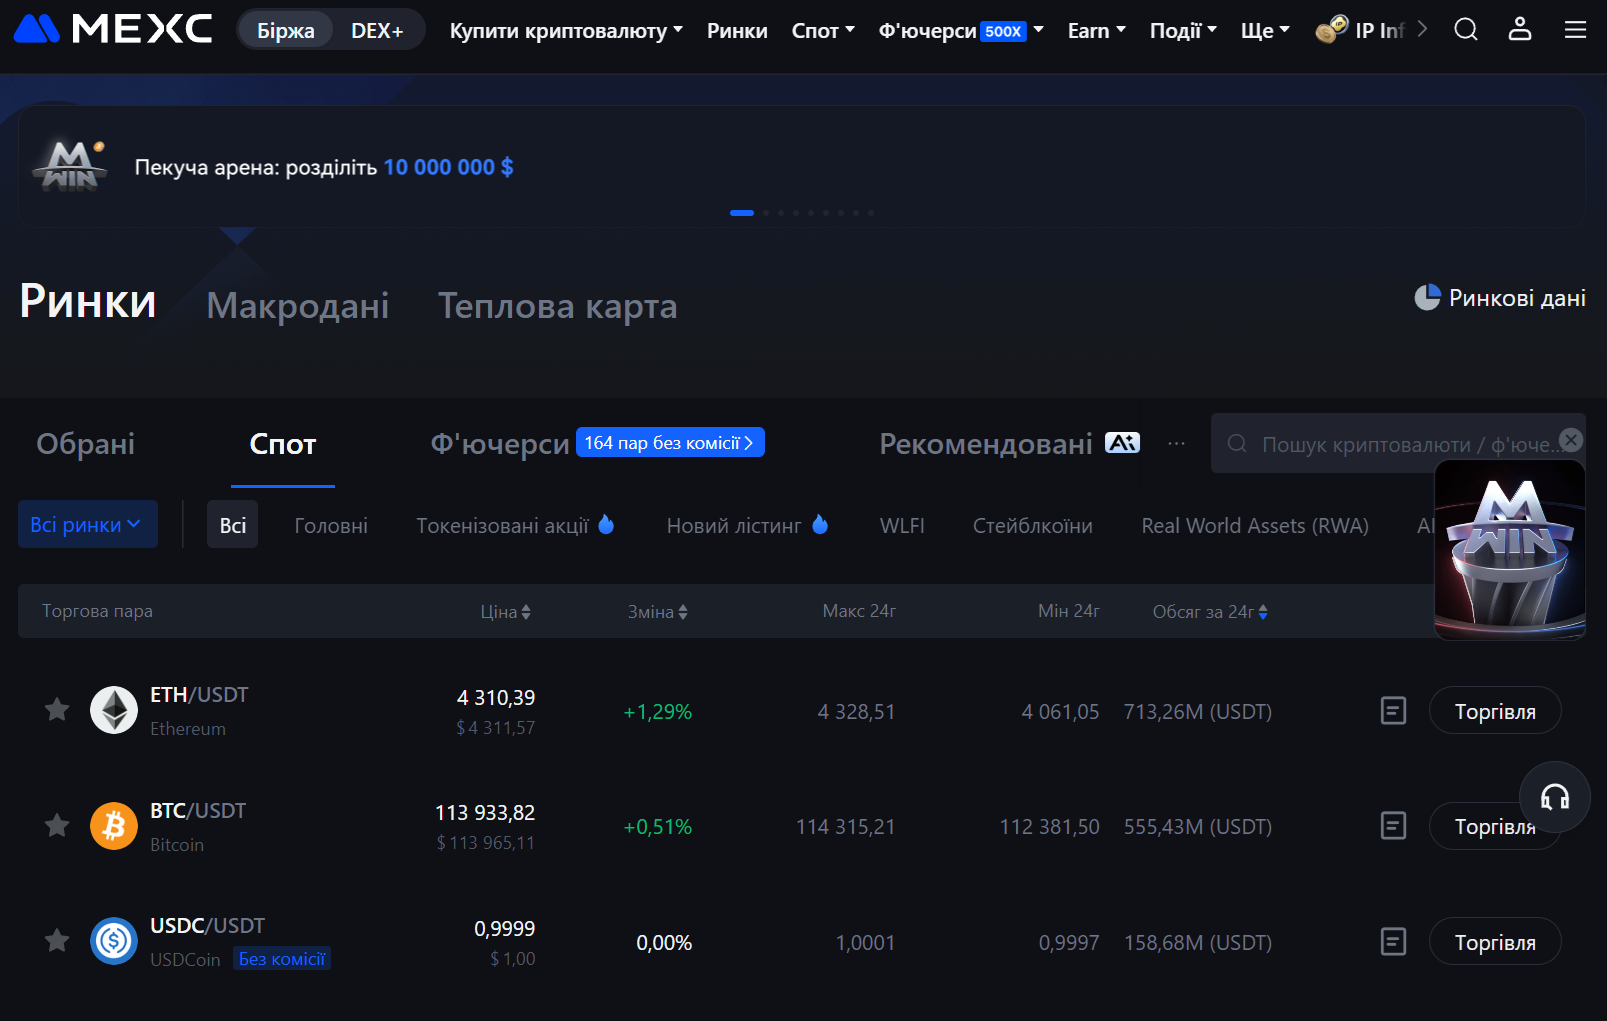Open the Всі ринки dropdown
Image resolution: width=1607 pixels, height=1021 pixels.
(x=88, y=524)
